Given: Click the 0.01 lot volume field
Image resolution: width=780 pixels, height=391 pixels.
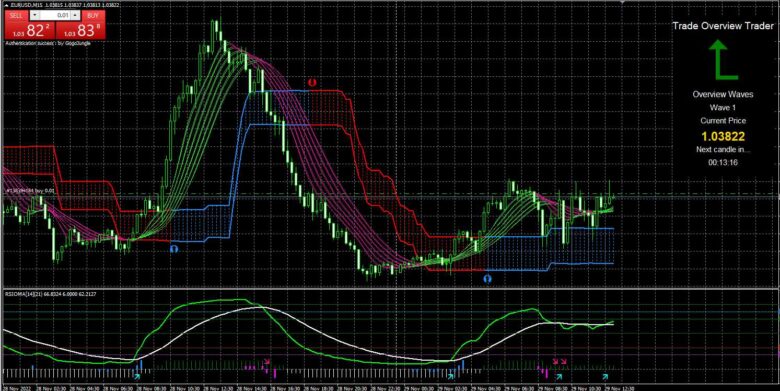Looking at the screenshot, I should (x=55, y=15).
